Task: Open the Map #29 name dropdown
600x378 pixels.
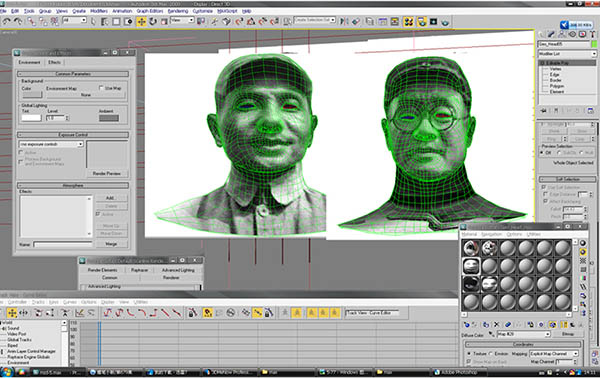Action: [523, 334]
